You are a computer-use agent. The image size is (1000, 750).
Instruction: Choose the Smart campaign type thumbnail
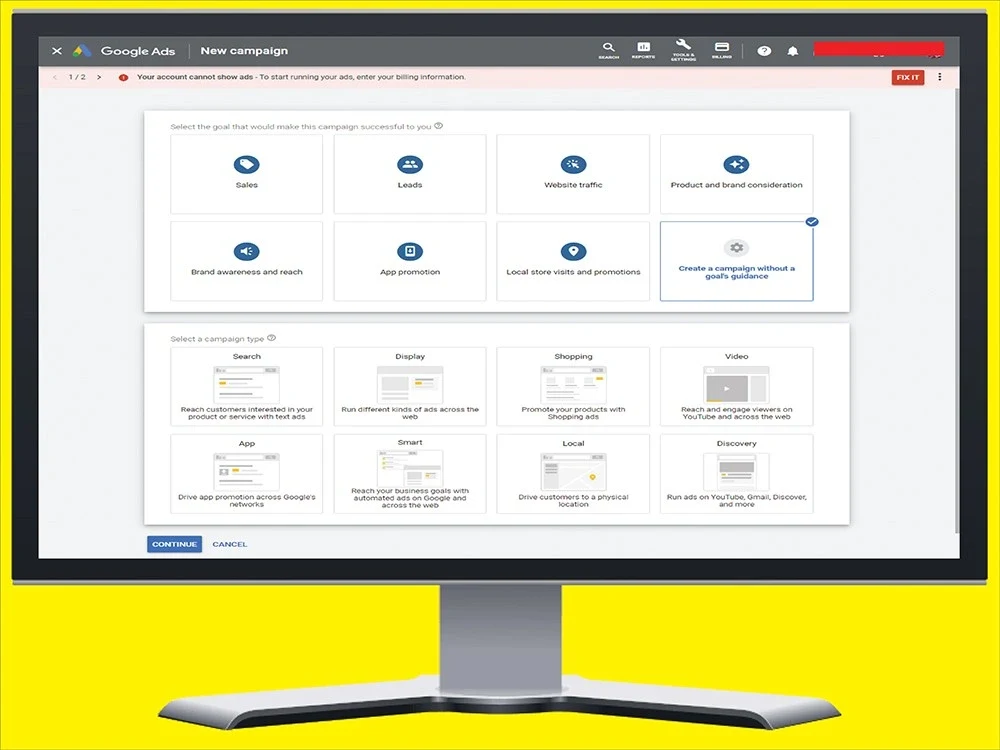click(409, 467)
